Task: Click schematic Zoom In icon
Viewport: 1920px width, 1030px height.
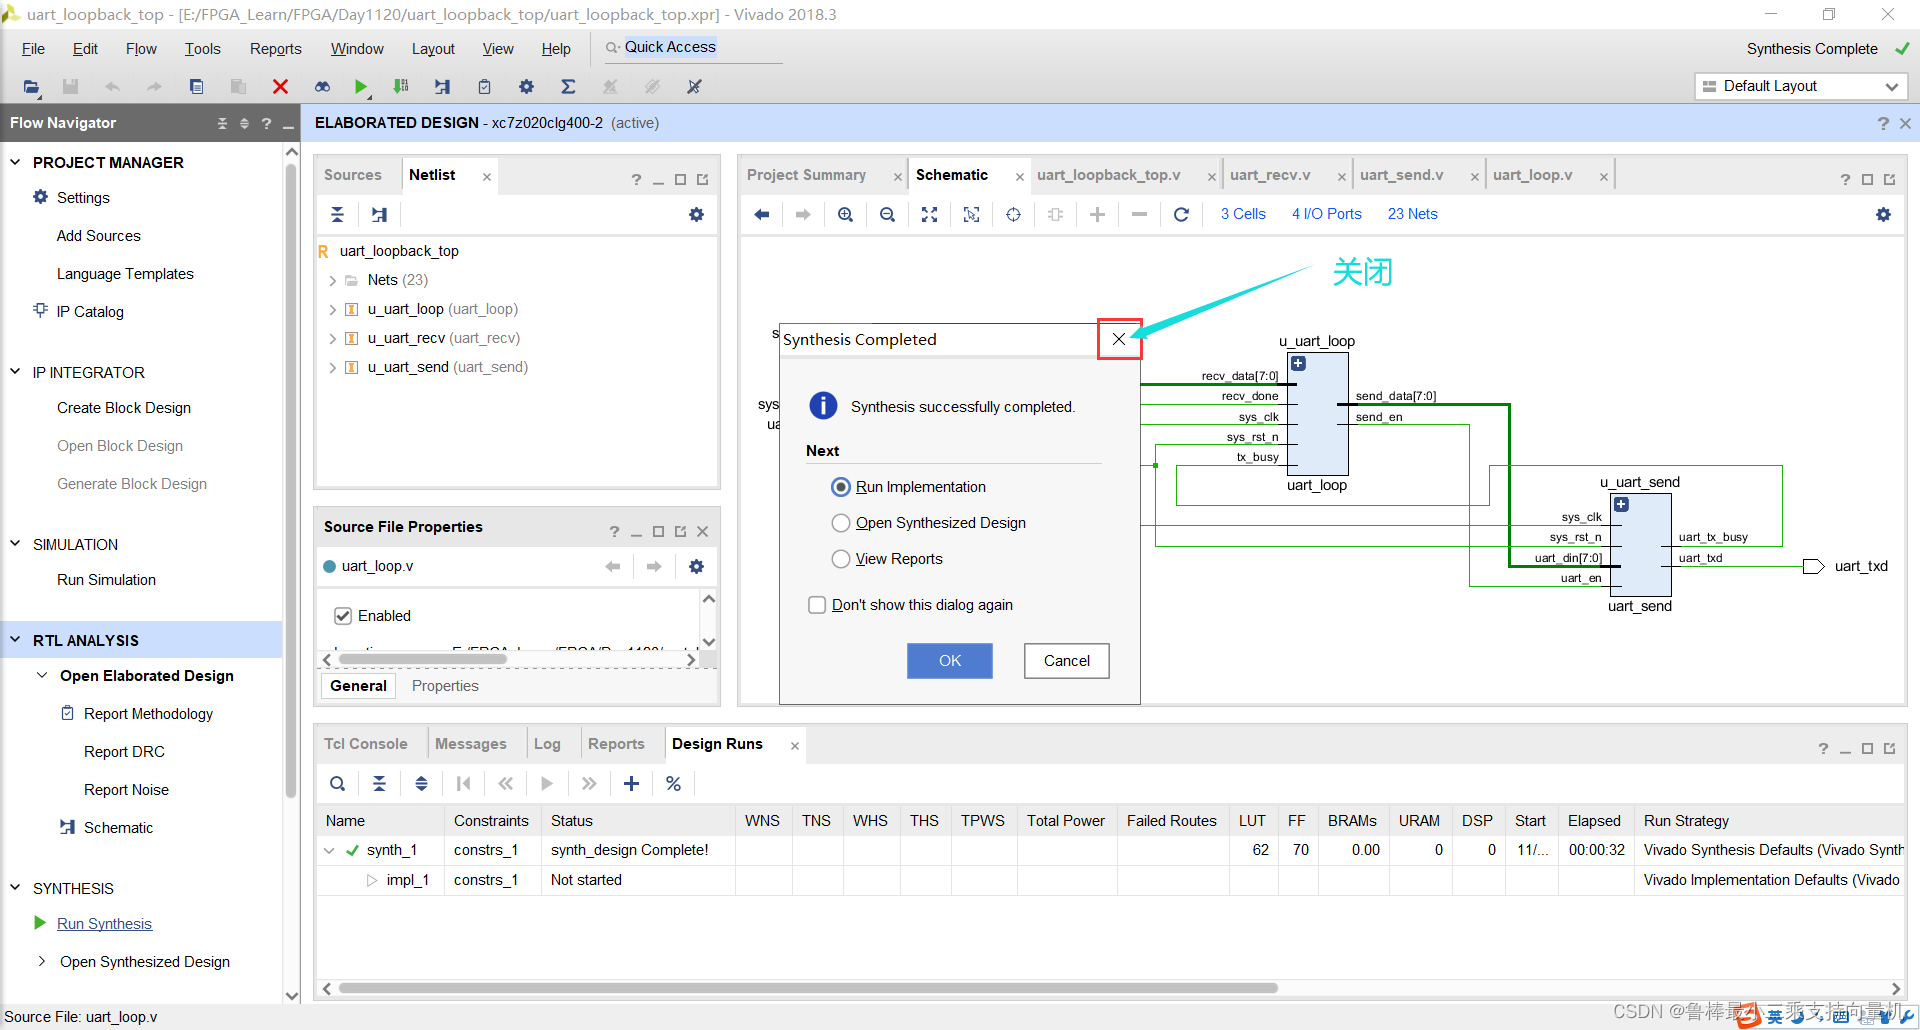Action: (x=845, y=214)
